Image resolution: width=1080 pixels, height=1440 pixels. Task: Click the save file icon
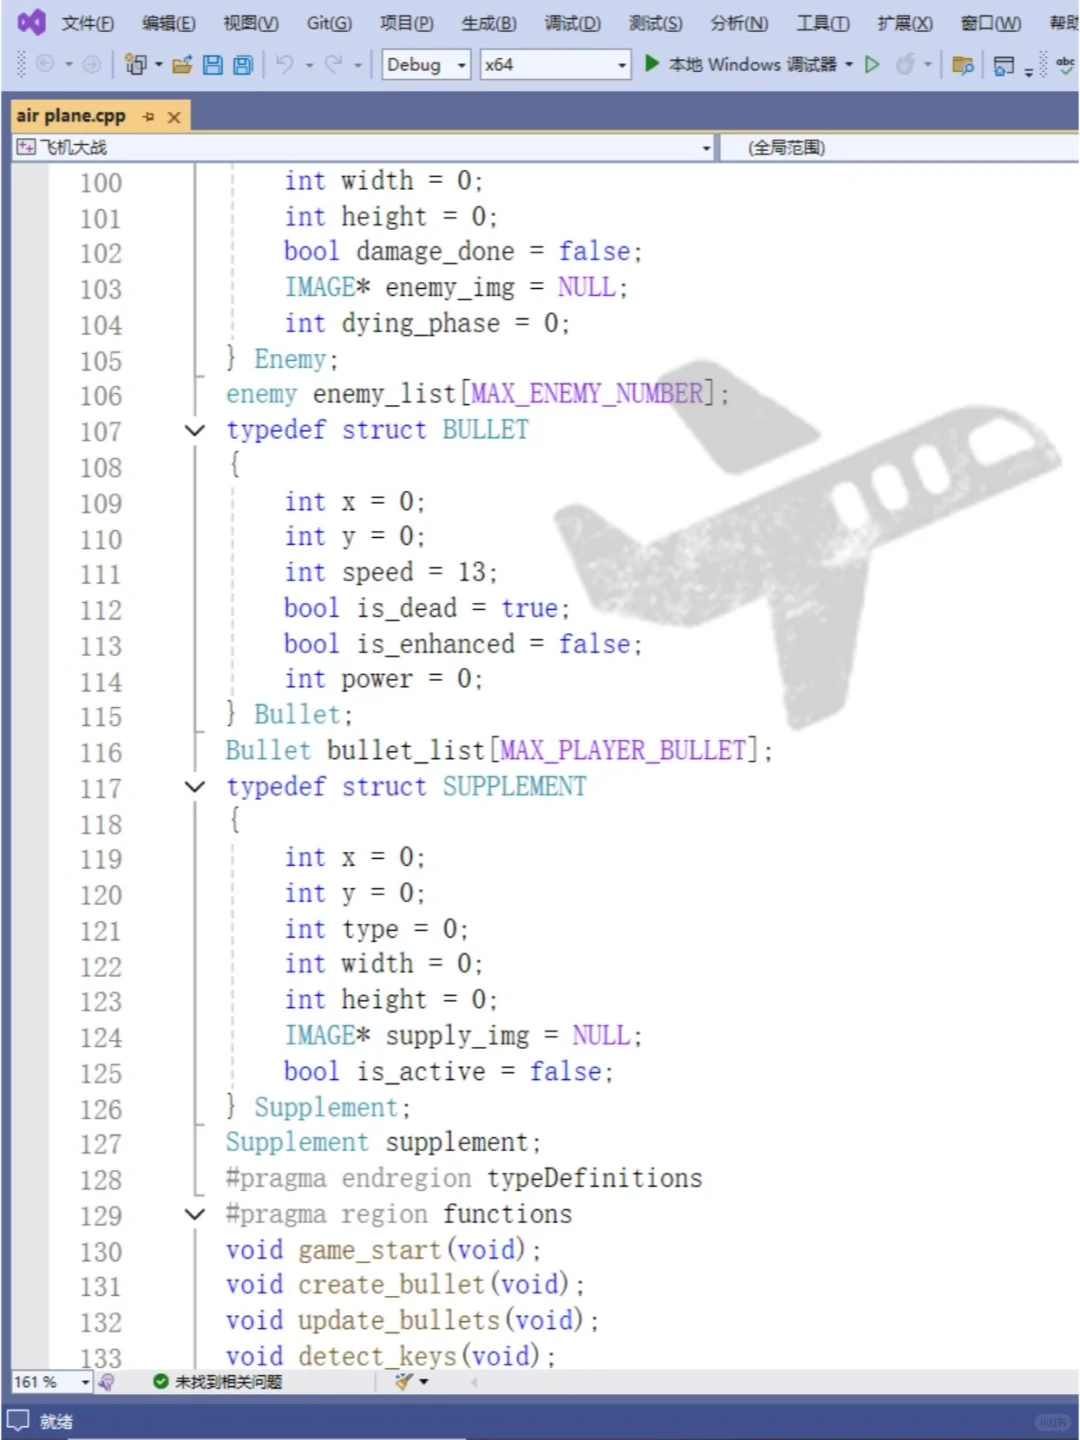point(212,65)
